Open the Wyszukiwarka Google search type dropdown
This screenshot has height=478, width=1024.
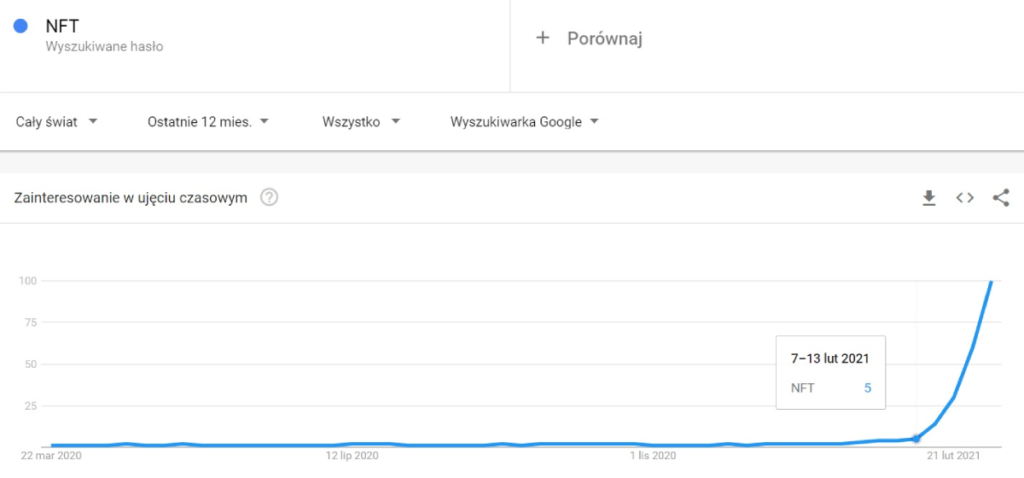(x=524, y=121)
